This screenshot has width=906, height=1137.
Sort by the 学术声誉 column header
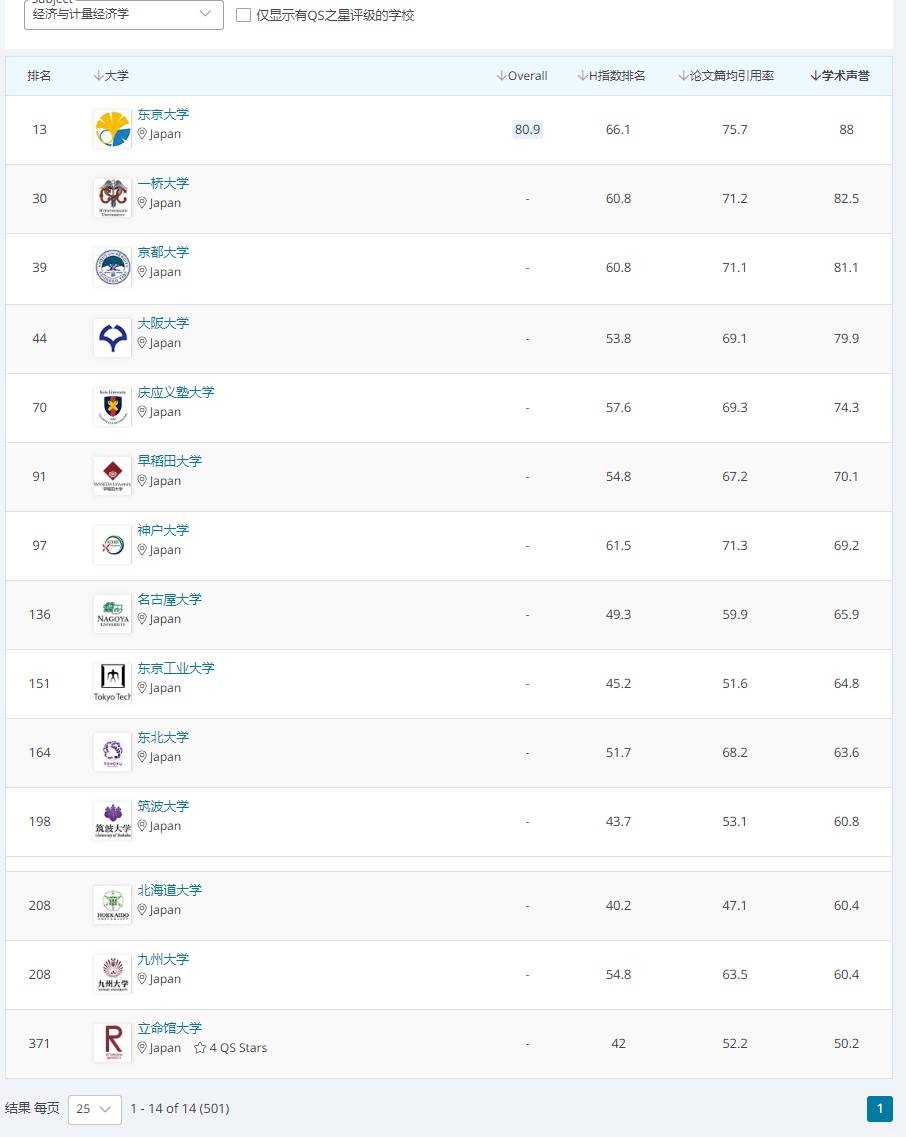point(840,75)
